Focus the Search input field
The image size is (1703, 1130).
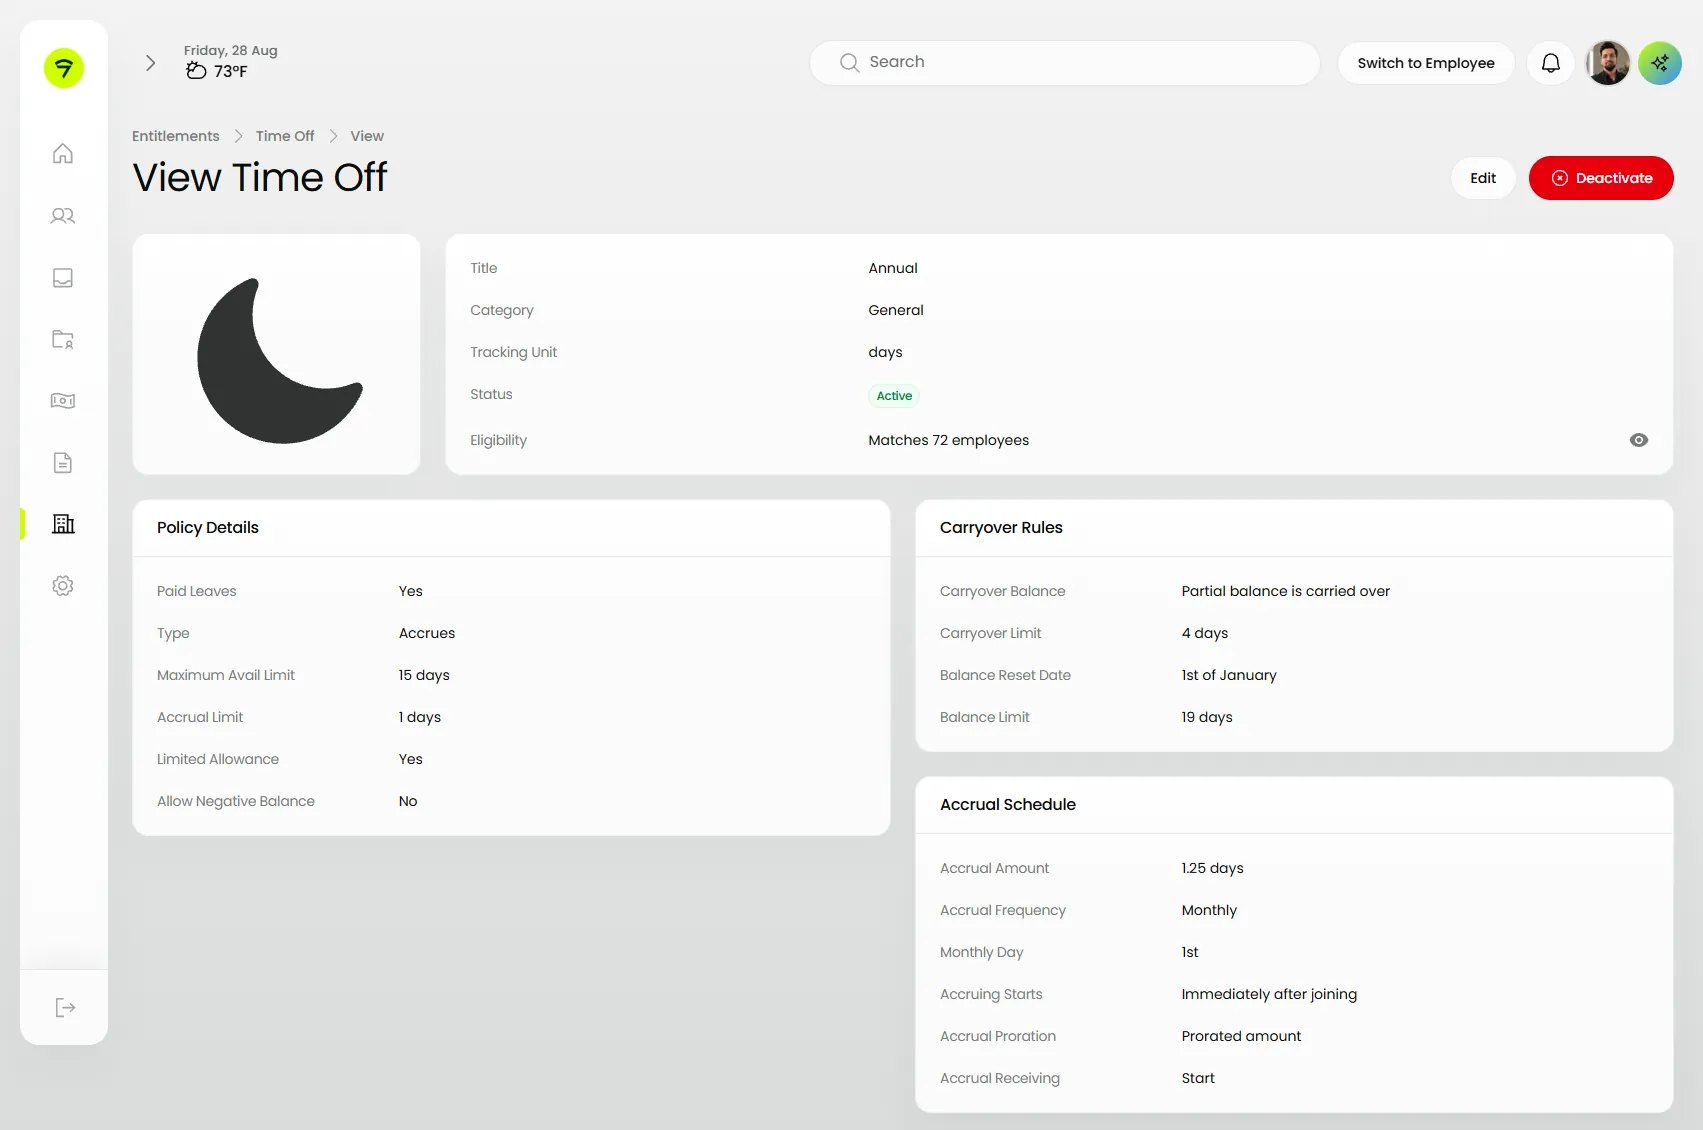[1065, 63]
